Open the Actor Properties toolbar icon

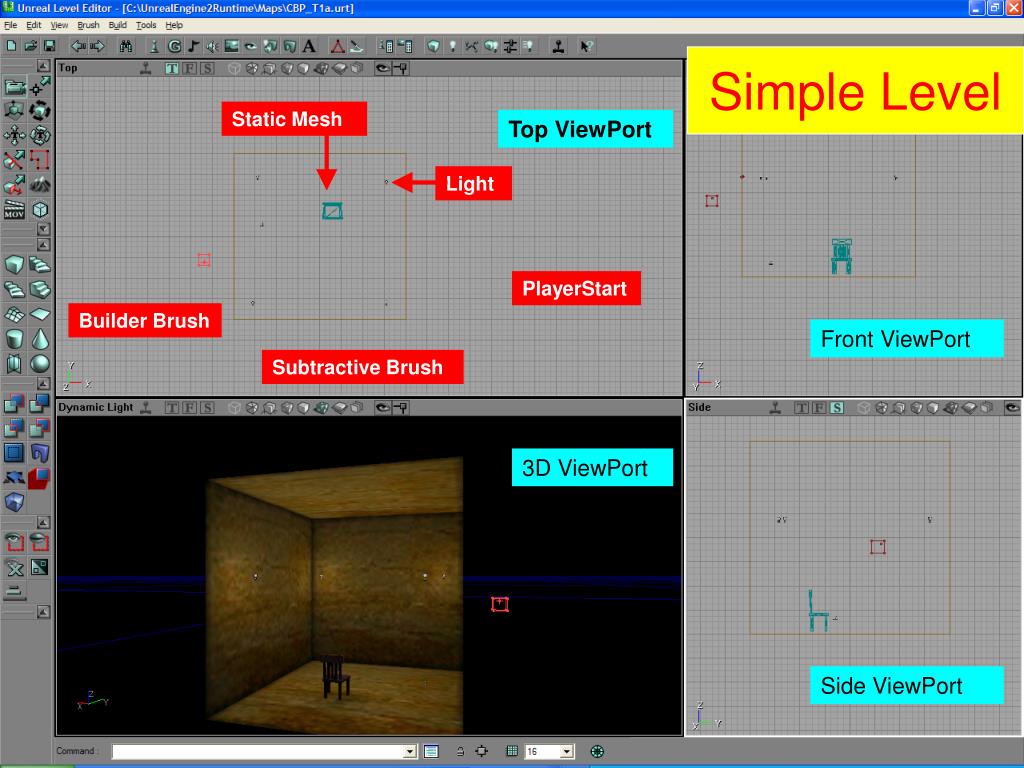pos(386,46)
